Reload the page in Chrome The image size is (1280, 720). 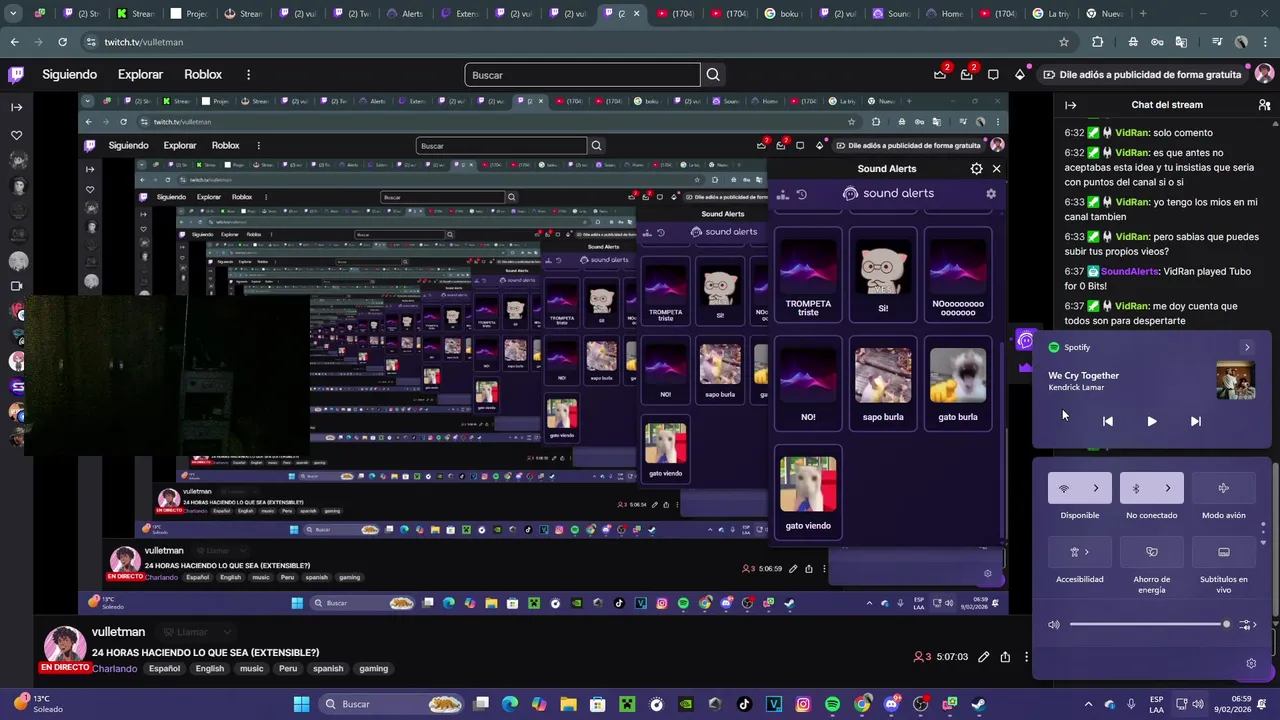(x=62, y=42)
